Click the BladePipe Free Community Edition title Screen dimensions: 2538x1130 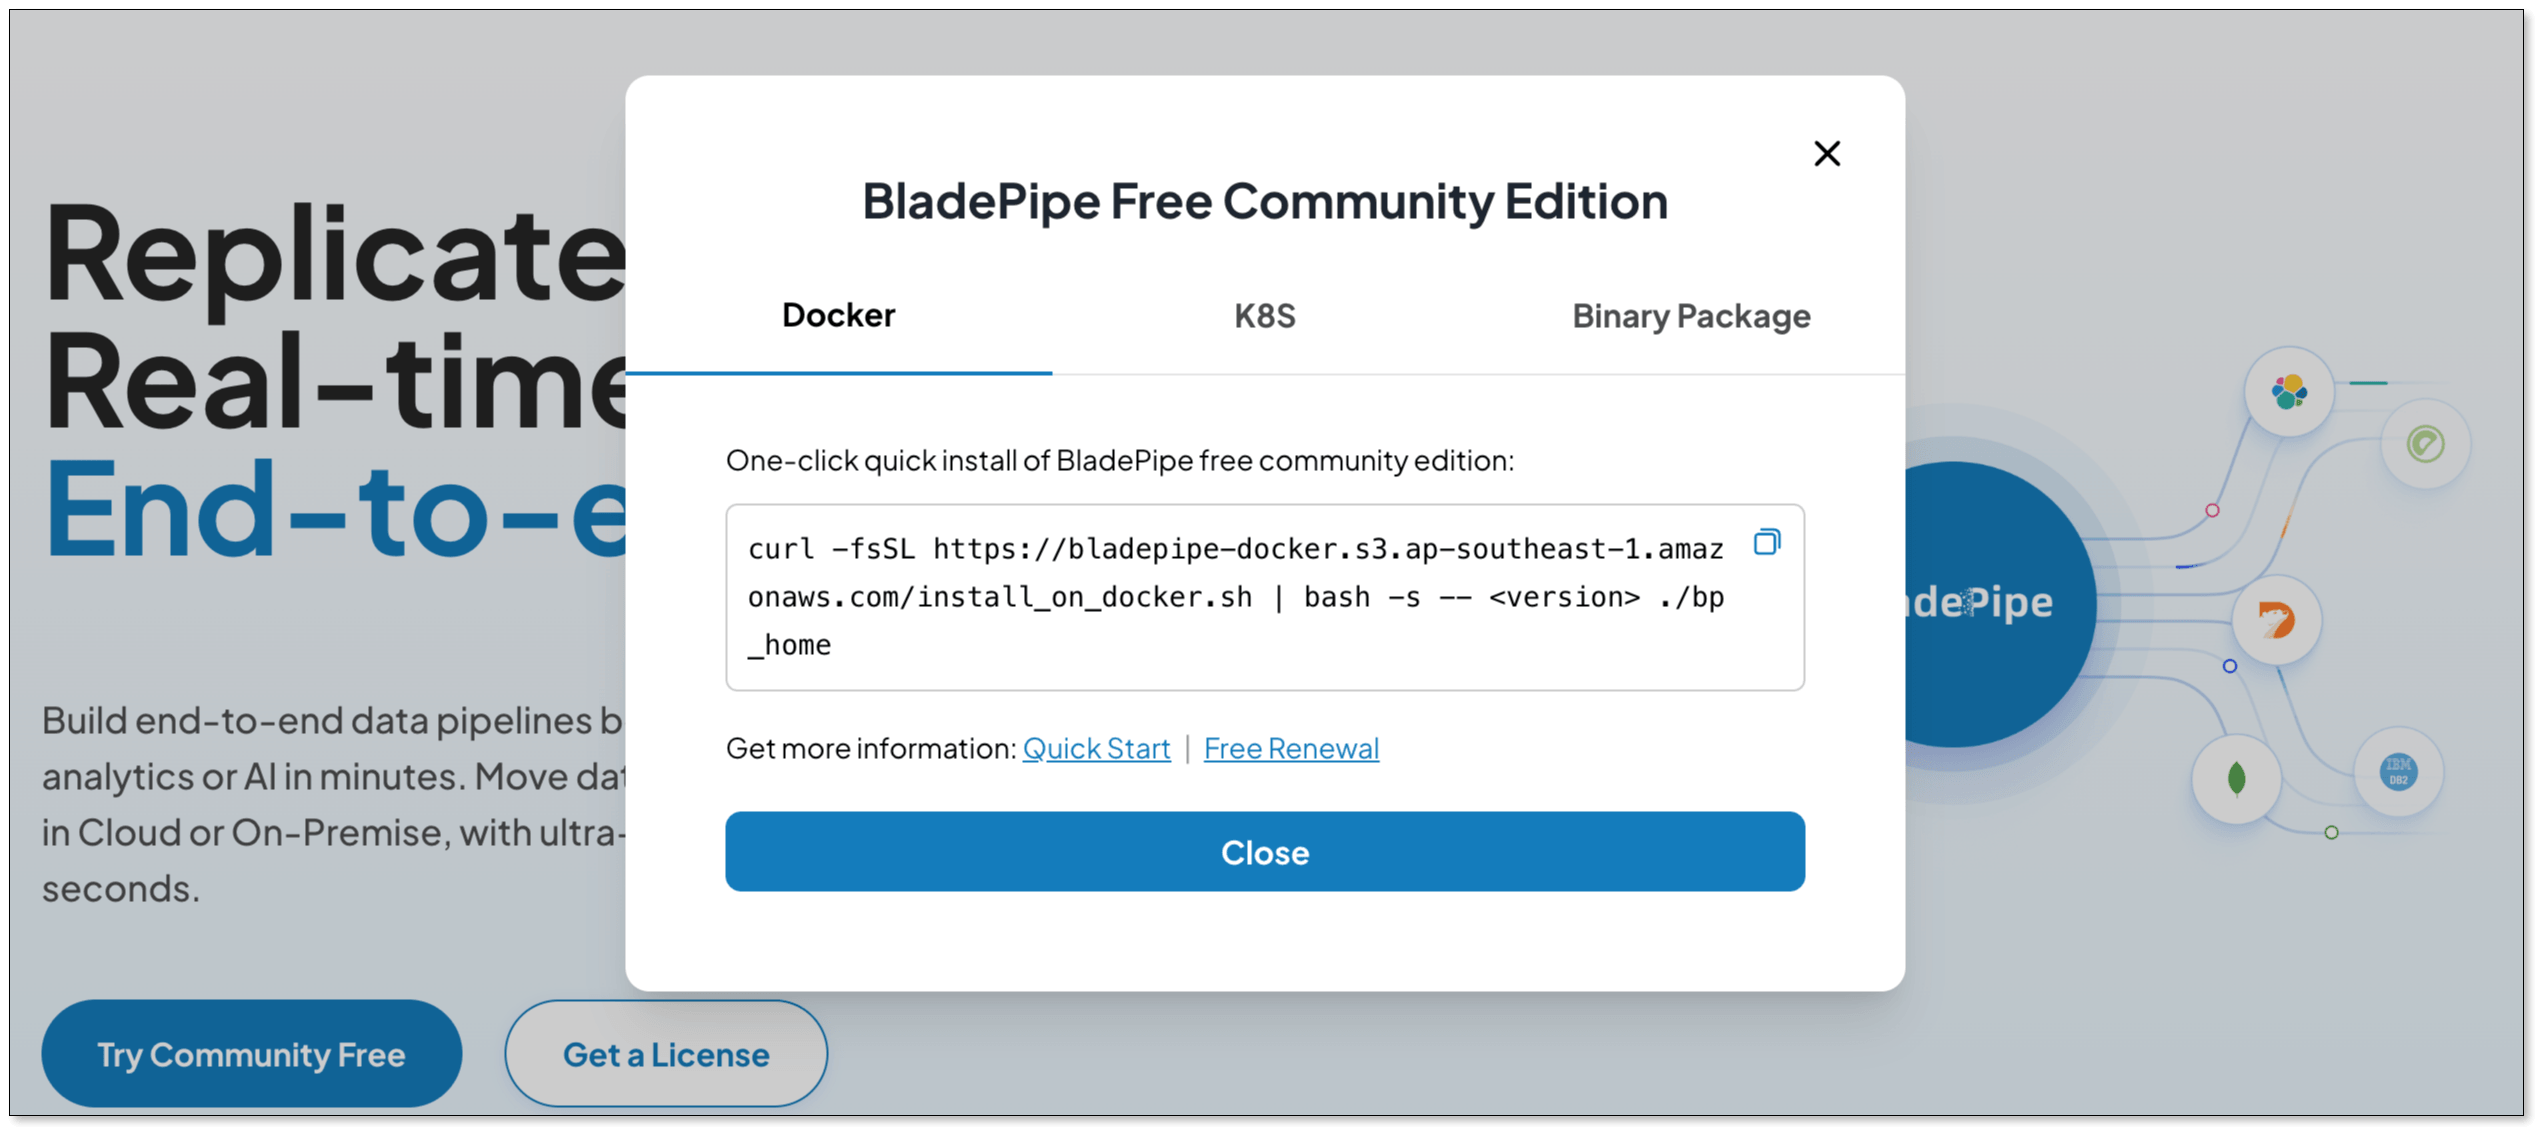[x=1264, y=201]
